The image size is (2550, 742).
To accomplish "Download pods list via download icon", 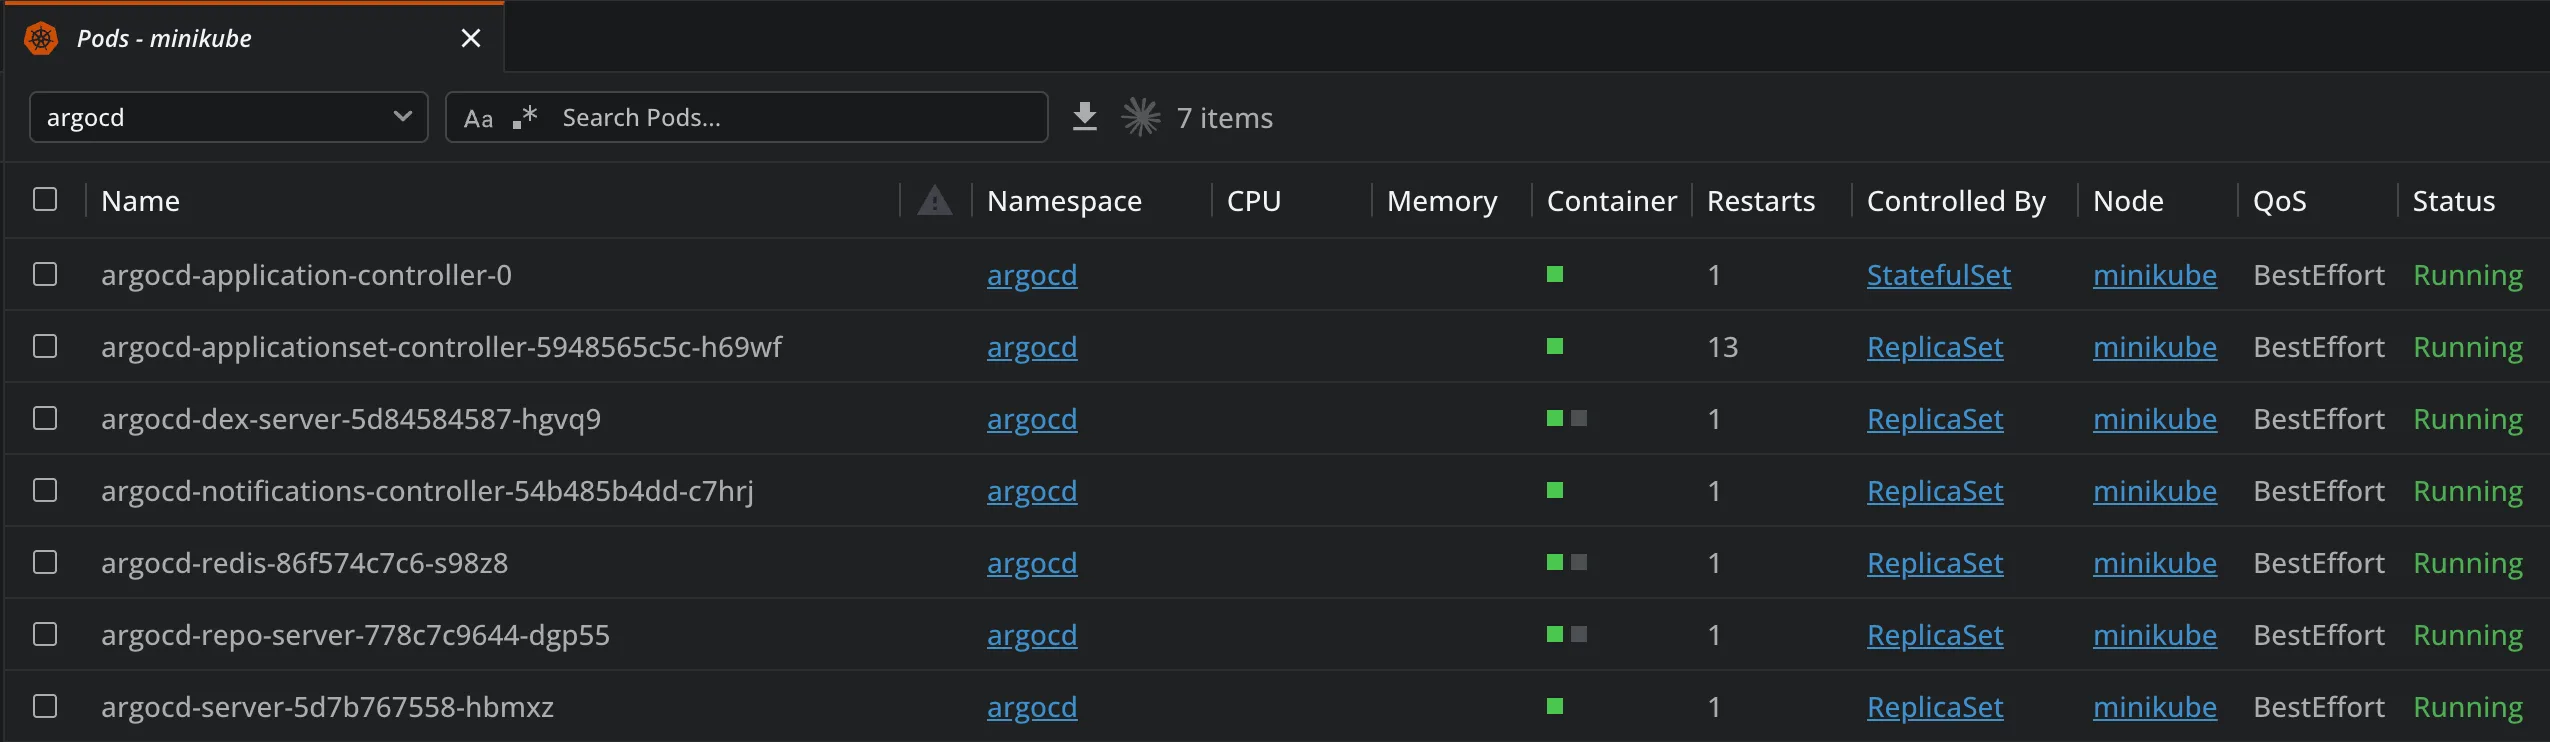I will [x=1085, y=117].
